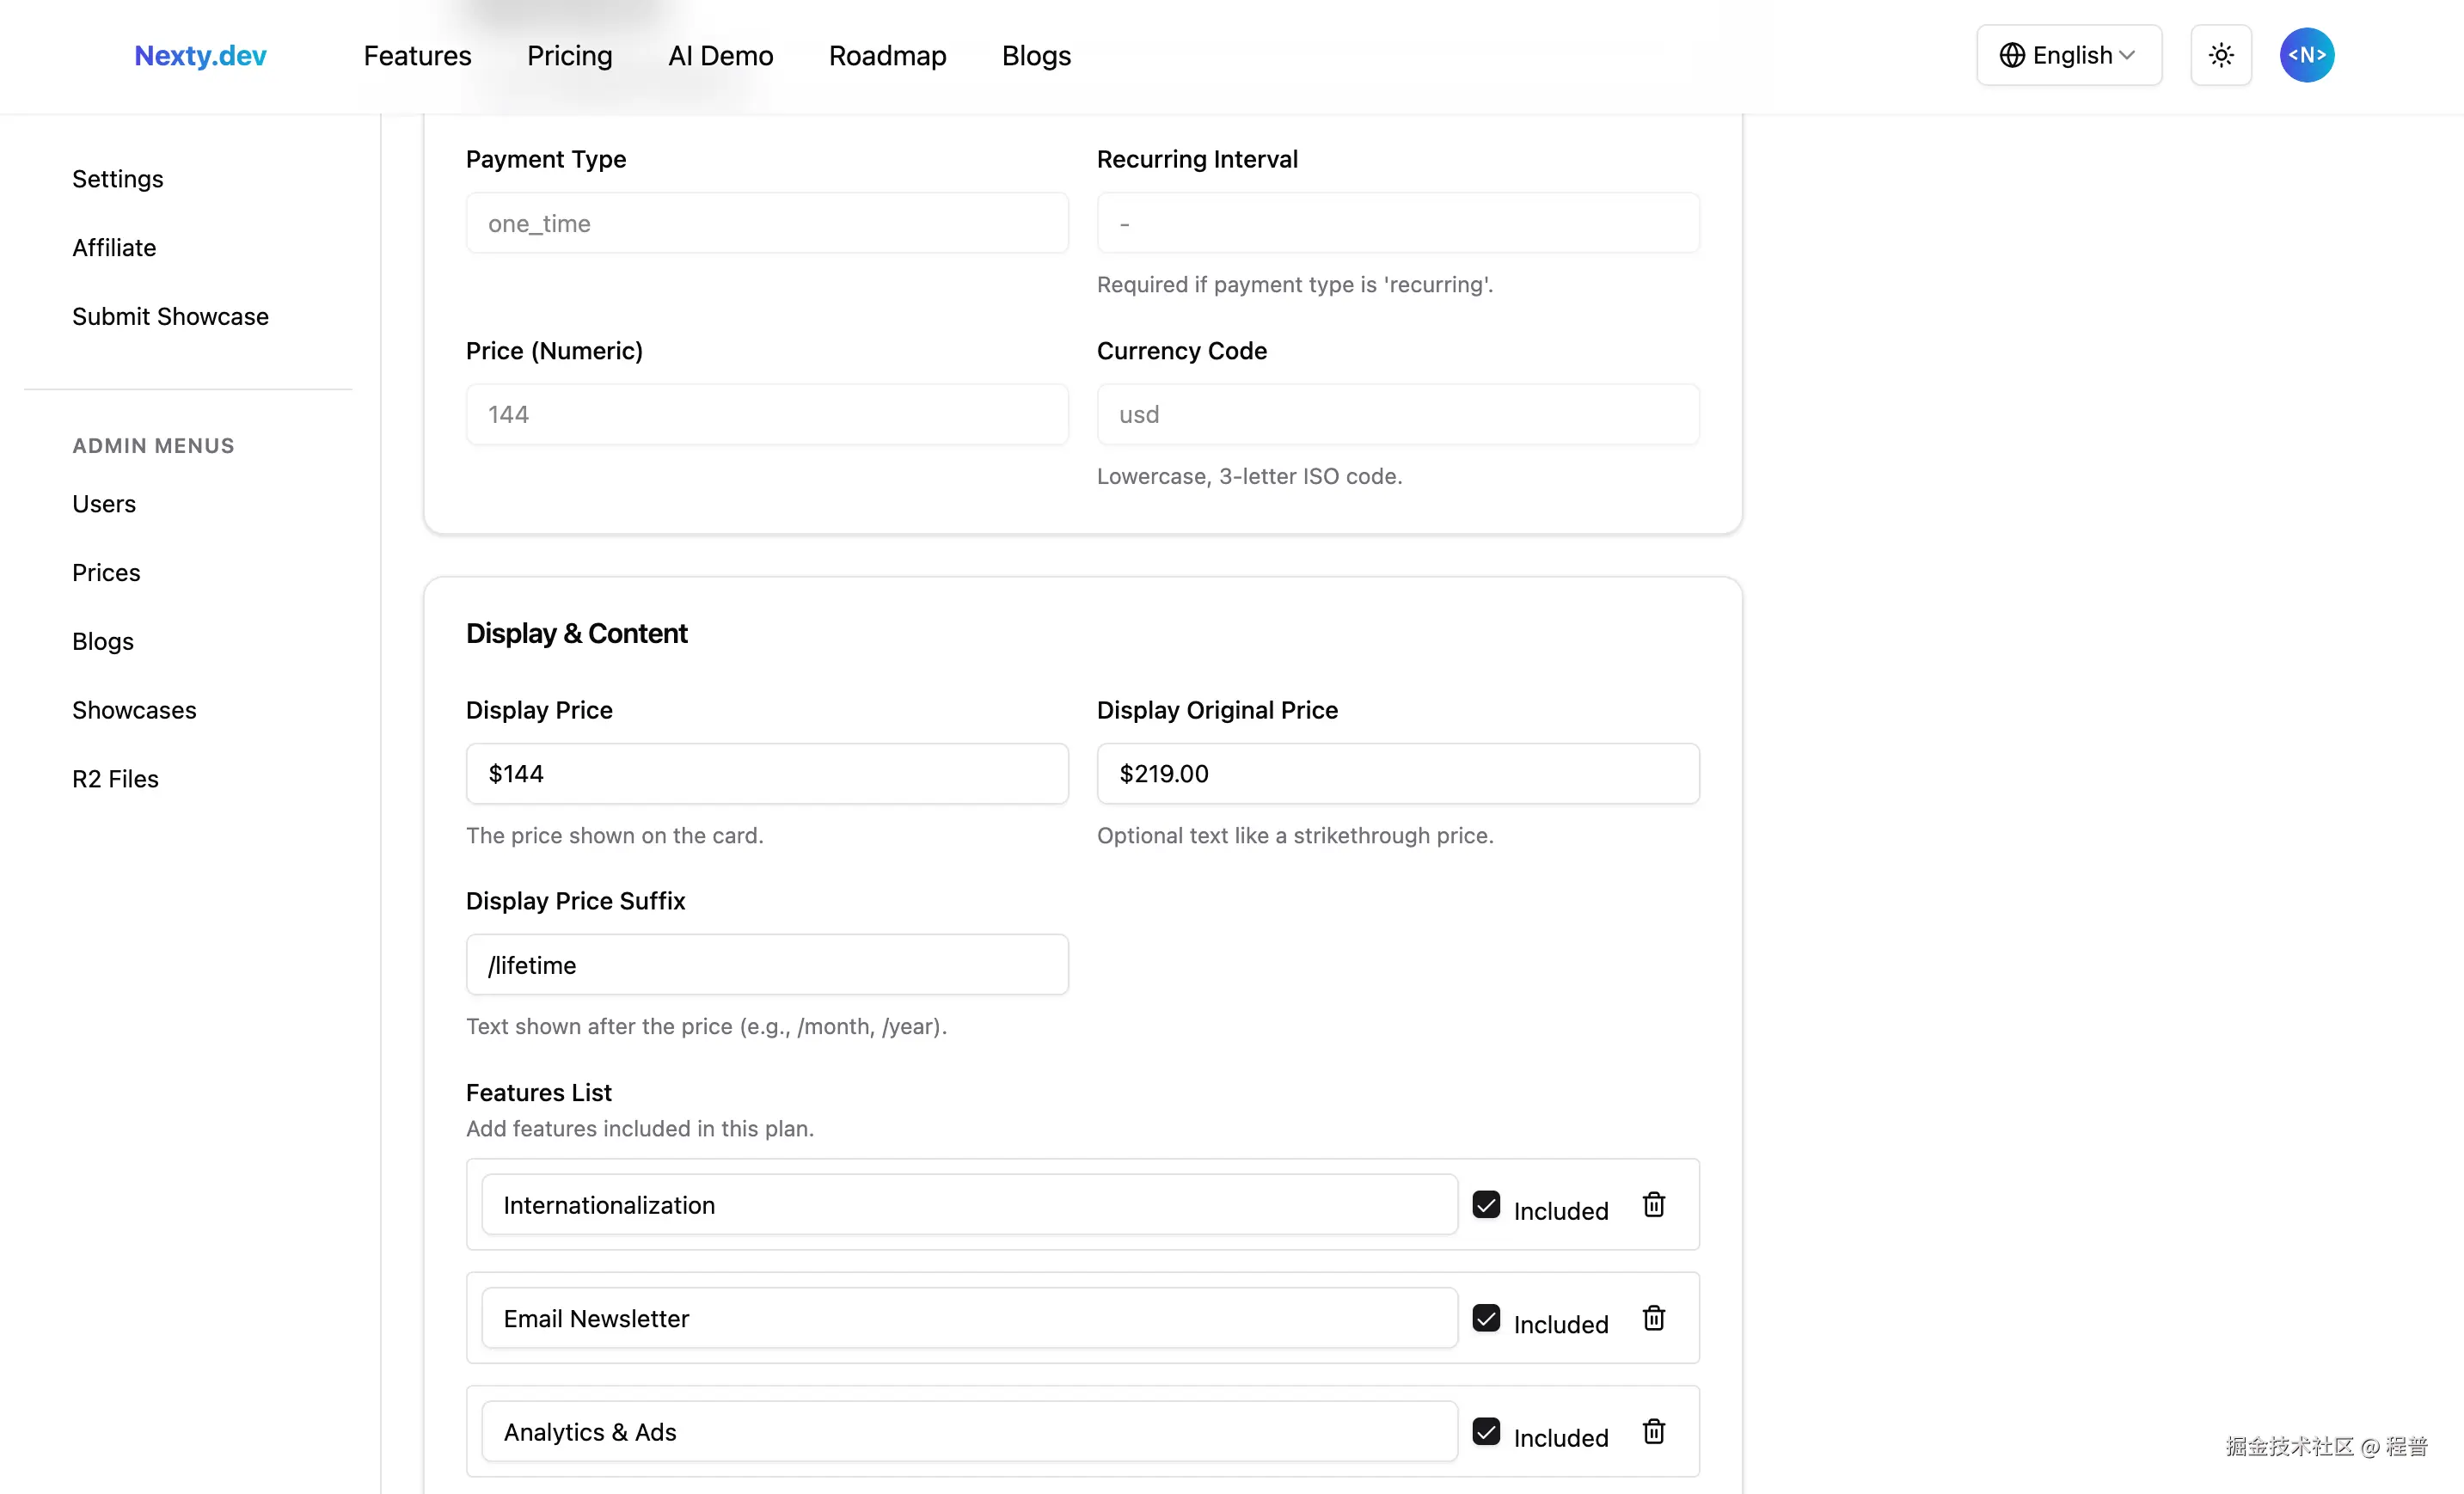The image size is (2464, 1494).
Task: Delete the Email Newsletter feature row
Action: click(1653, 1318)
